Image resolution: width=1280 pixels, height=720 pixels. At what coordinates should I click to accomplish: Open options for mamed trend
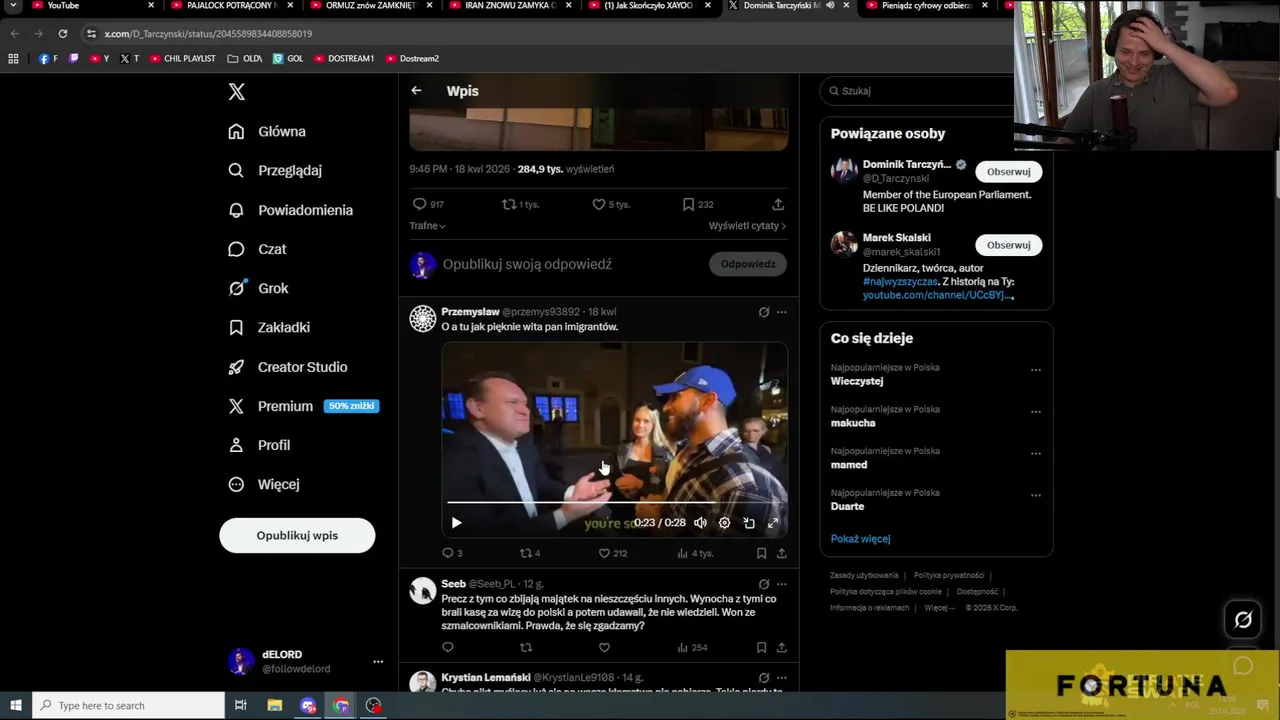click(1036, 454)
